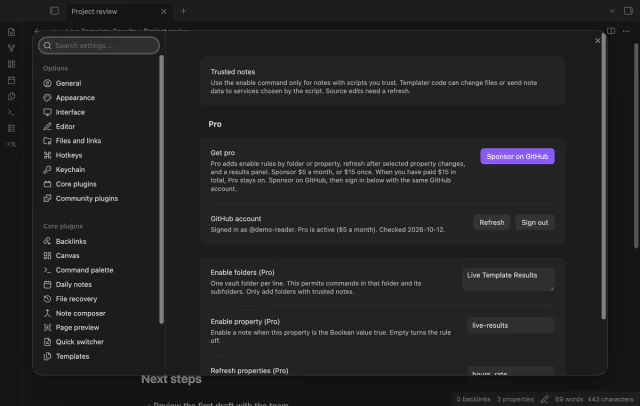Open quick switcher ribbon icon

(x=11, y=32)
